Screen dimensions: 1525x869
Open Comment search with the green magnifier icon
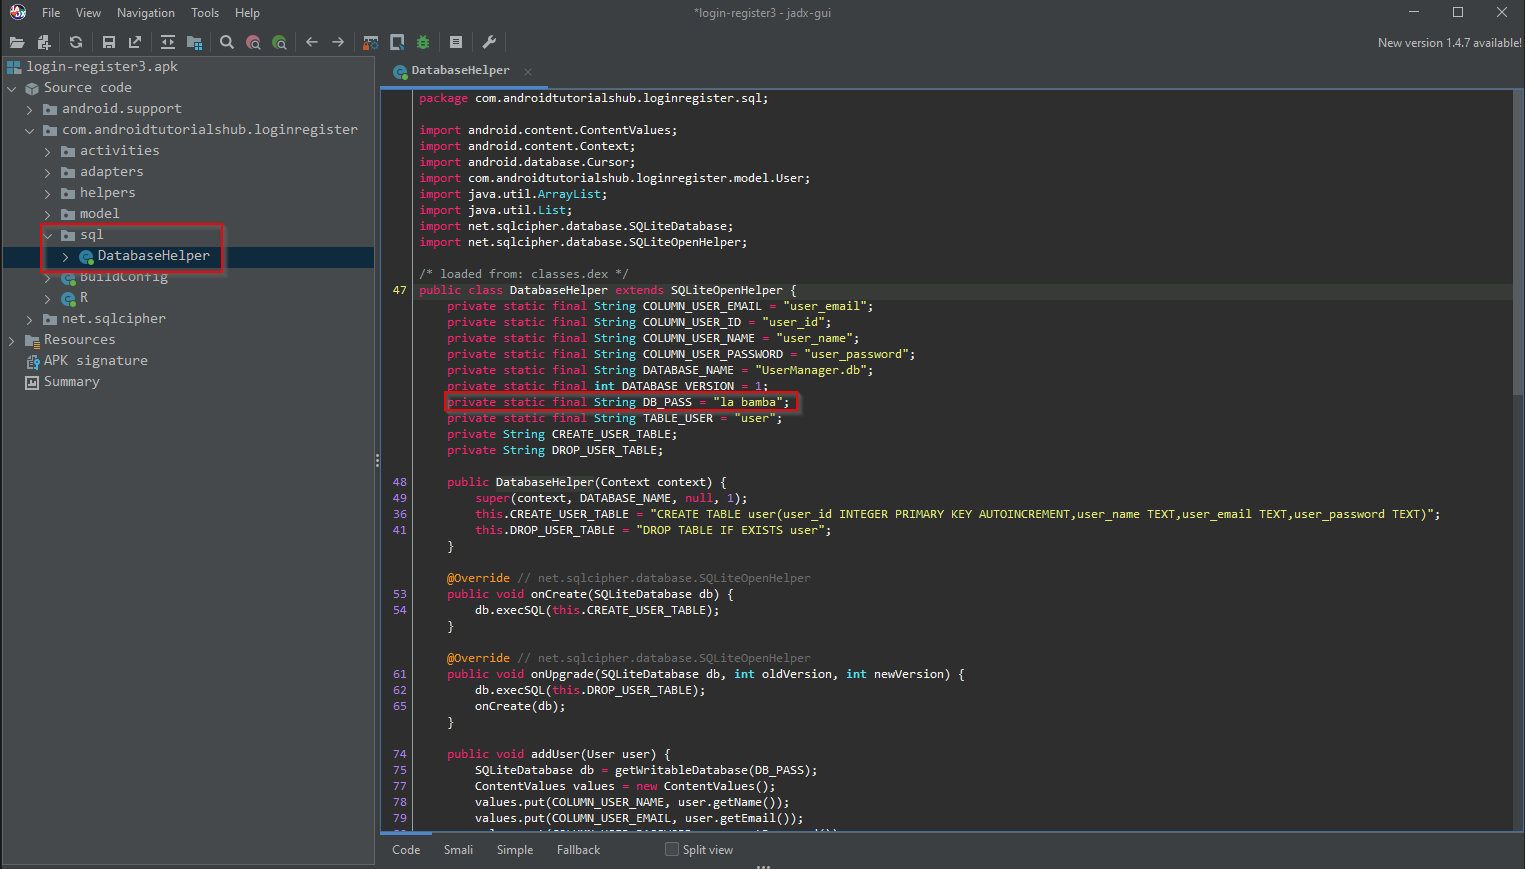(279, 42)
